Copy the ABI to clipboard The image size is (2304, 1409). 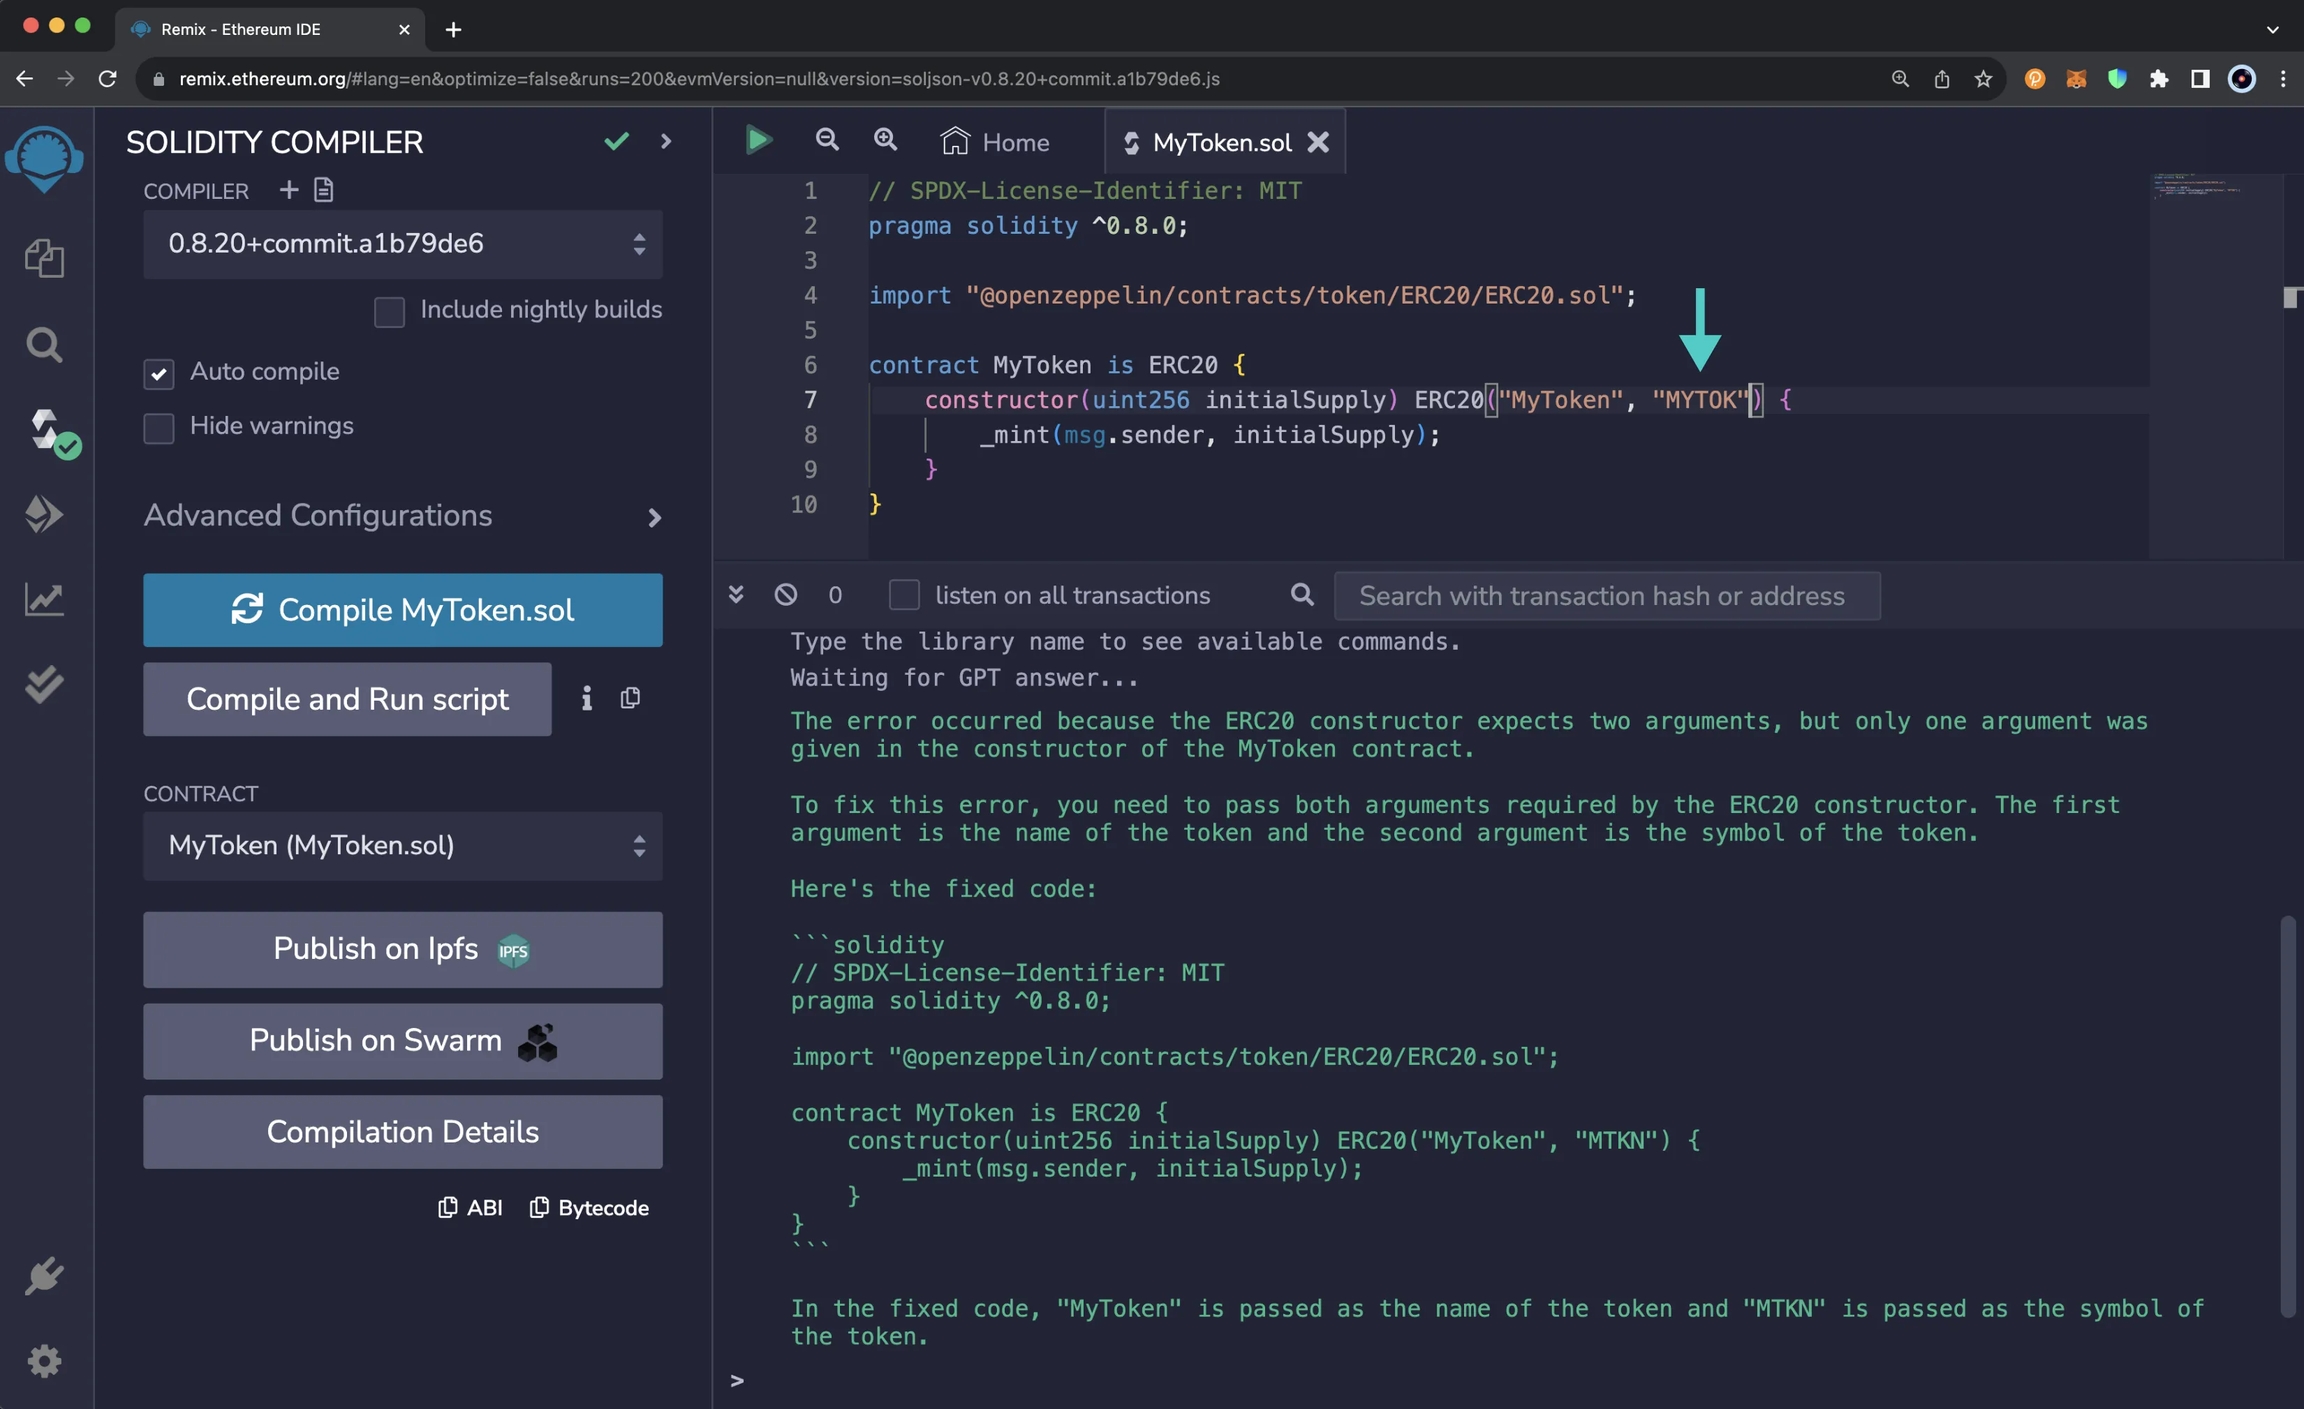click(x=470, y=1208)
